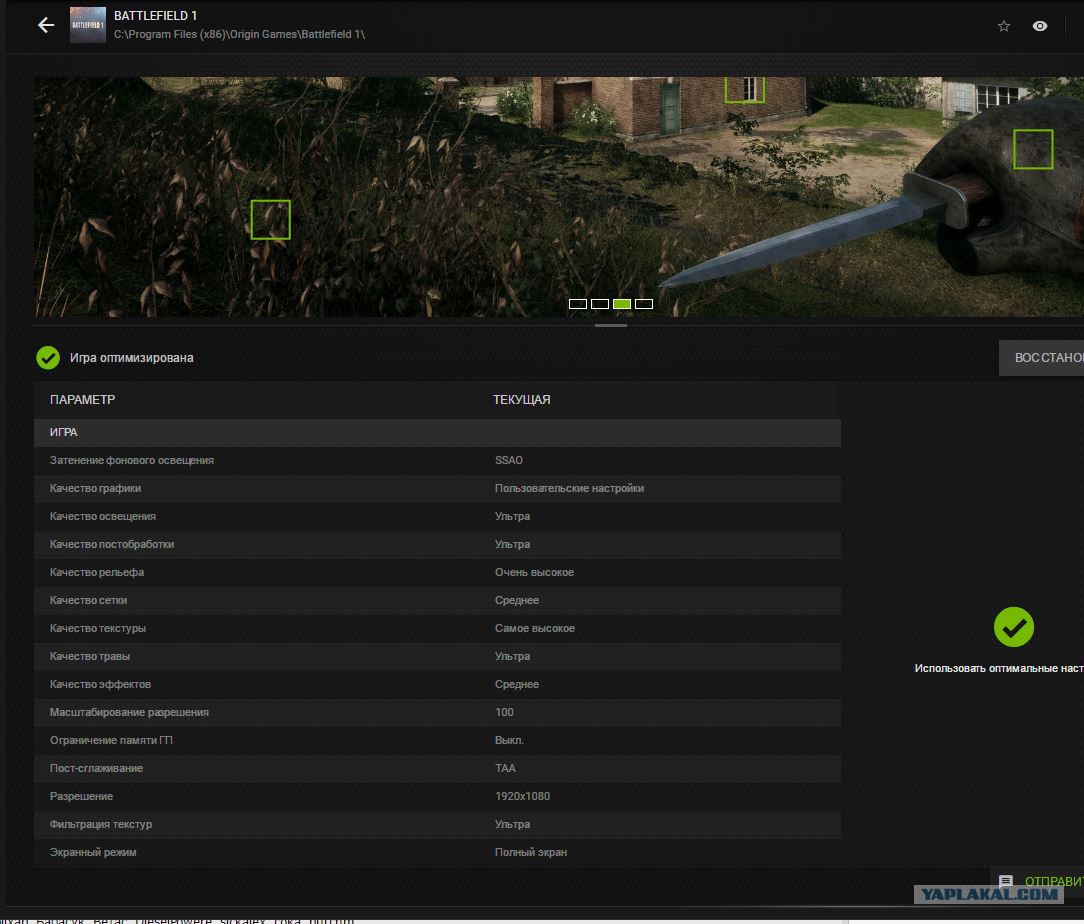Show the second screenshot via carousel indicator
The width and height of the screenshot is (1084, 924).
600,304
